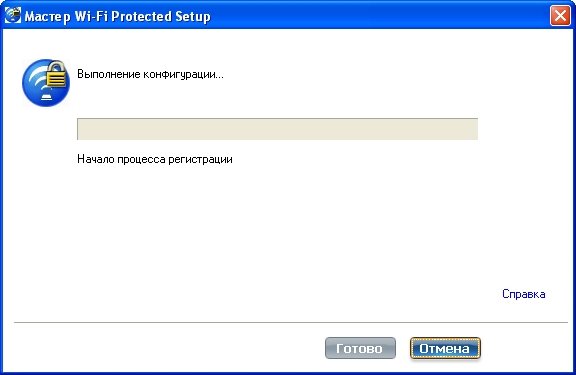Viewport: 576px width, 375px height.
Task: Click the Wi-Fi Protected Setup lock icon
Action: (46, 83)
